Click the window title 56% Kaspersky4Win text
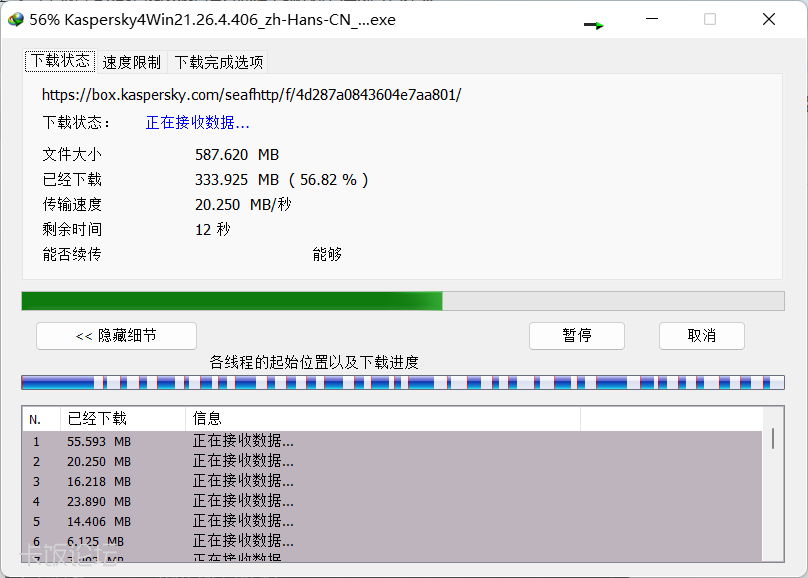The width and height of the screenshot is (808, 578). (x=212, y=20)
